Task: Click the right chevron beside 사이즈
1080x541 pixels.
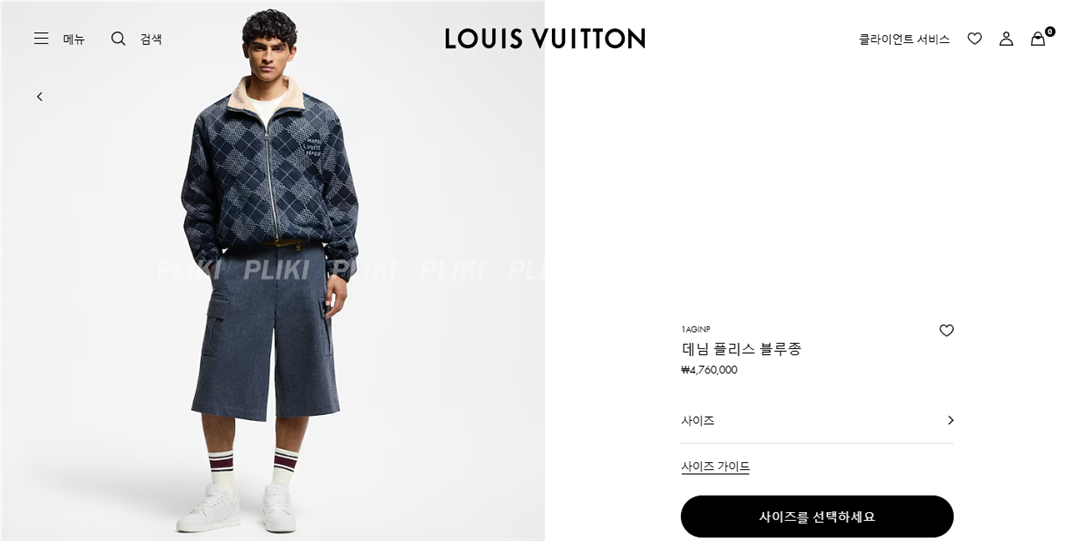Action: coord(951,420)
